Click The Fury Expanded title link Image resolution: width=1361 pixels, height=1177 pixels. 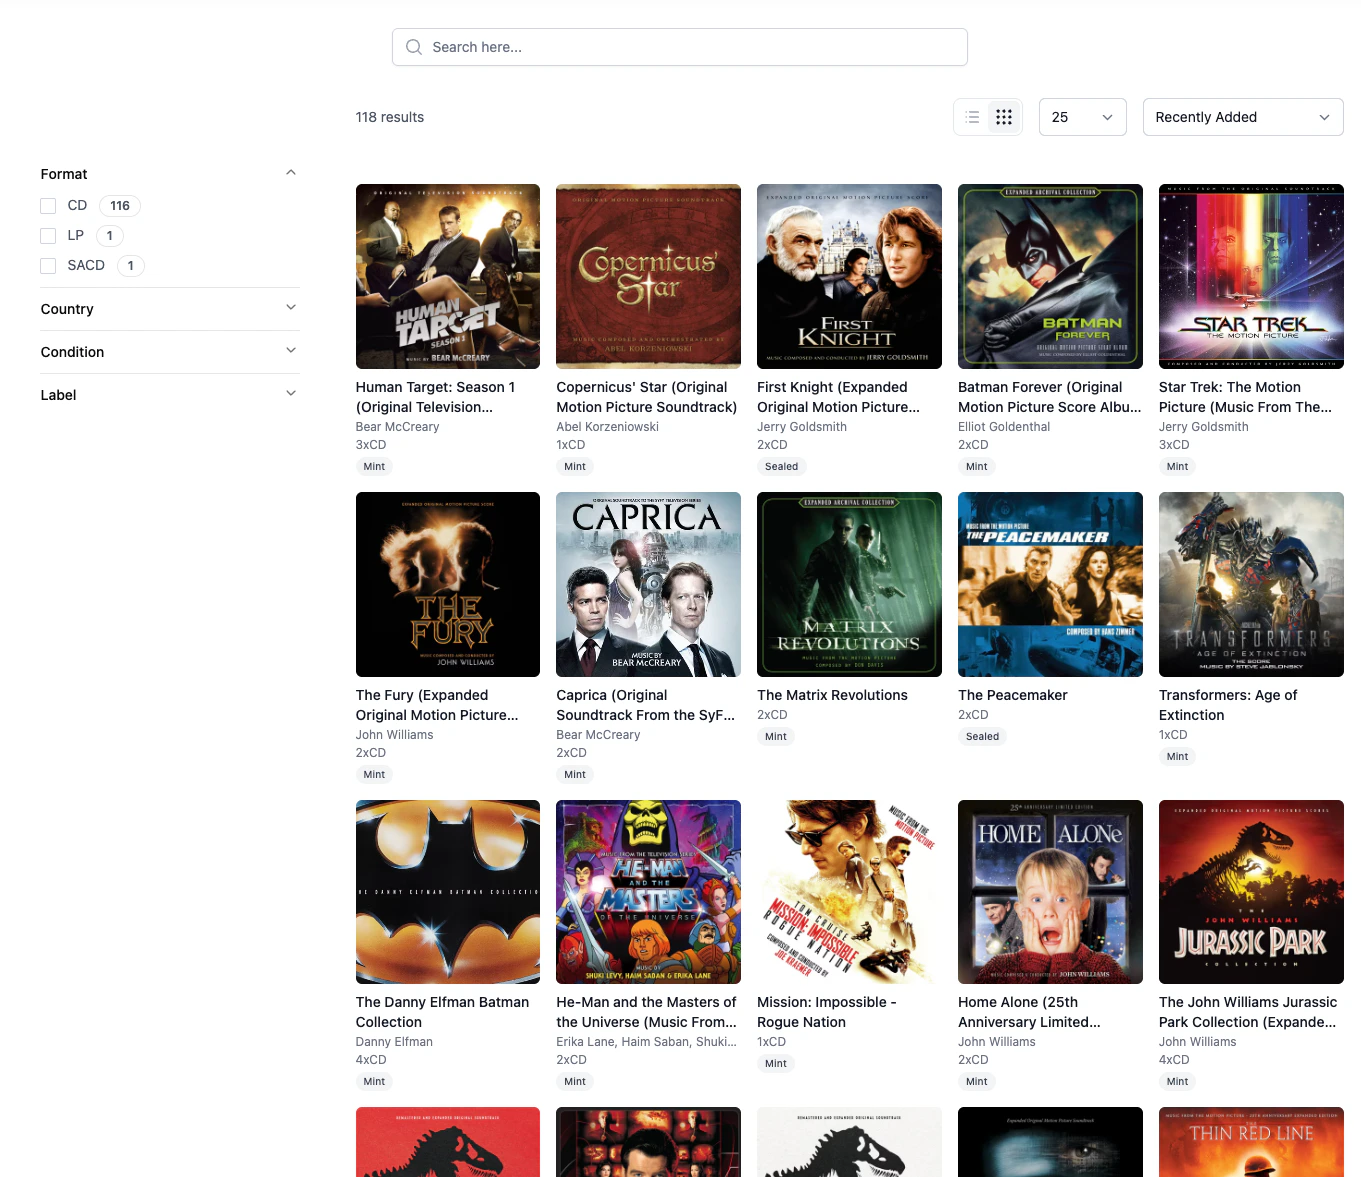437,705
